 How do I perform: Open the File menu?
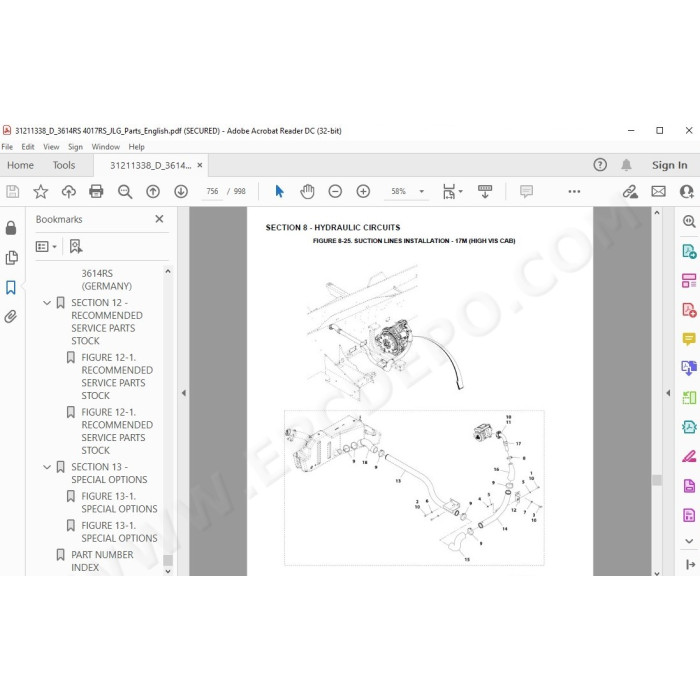[x=7, y=147]
